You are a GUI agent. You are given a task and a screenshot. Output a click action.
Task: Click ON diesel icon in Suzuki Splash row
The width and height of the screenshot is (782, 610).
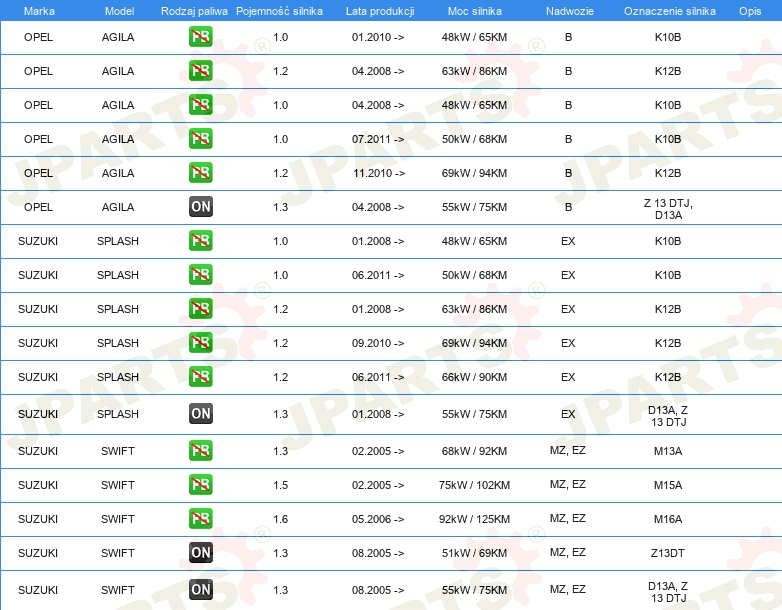point(200,413)
